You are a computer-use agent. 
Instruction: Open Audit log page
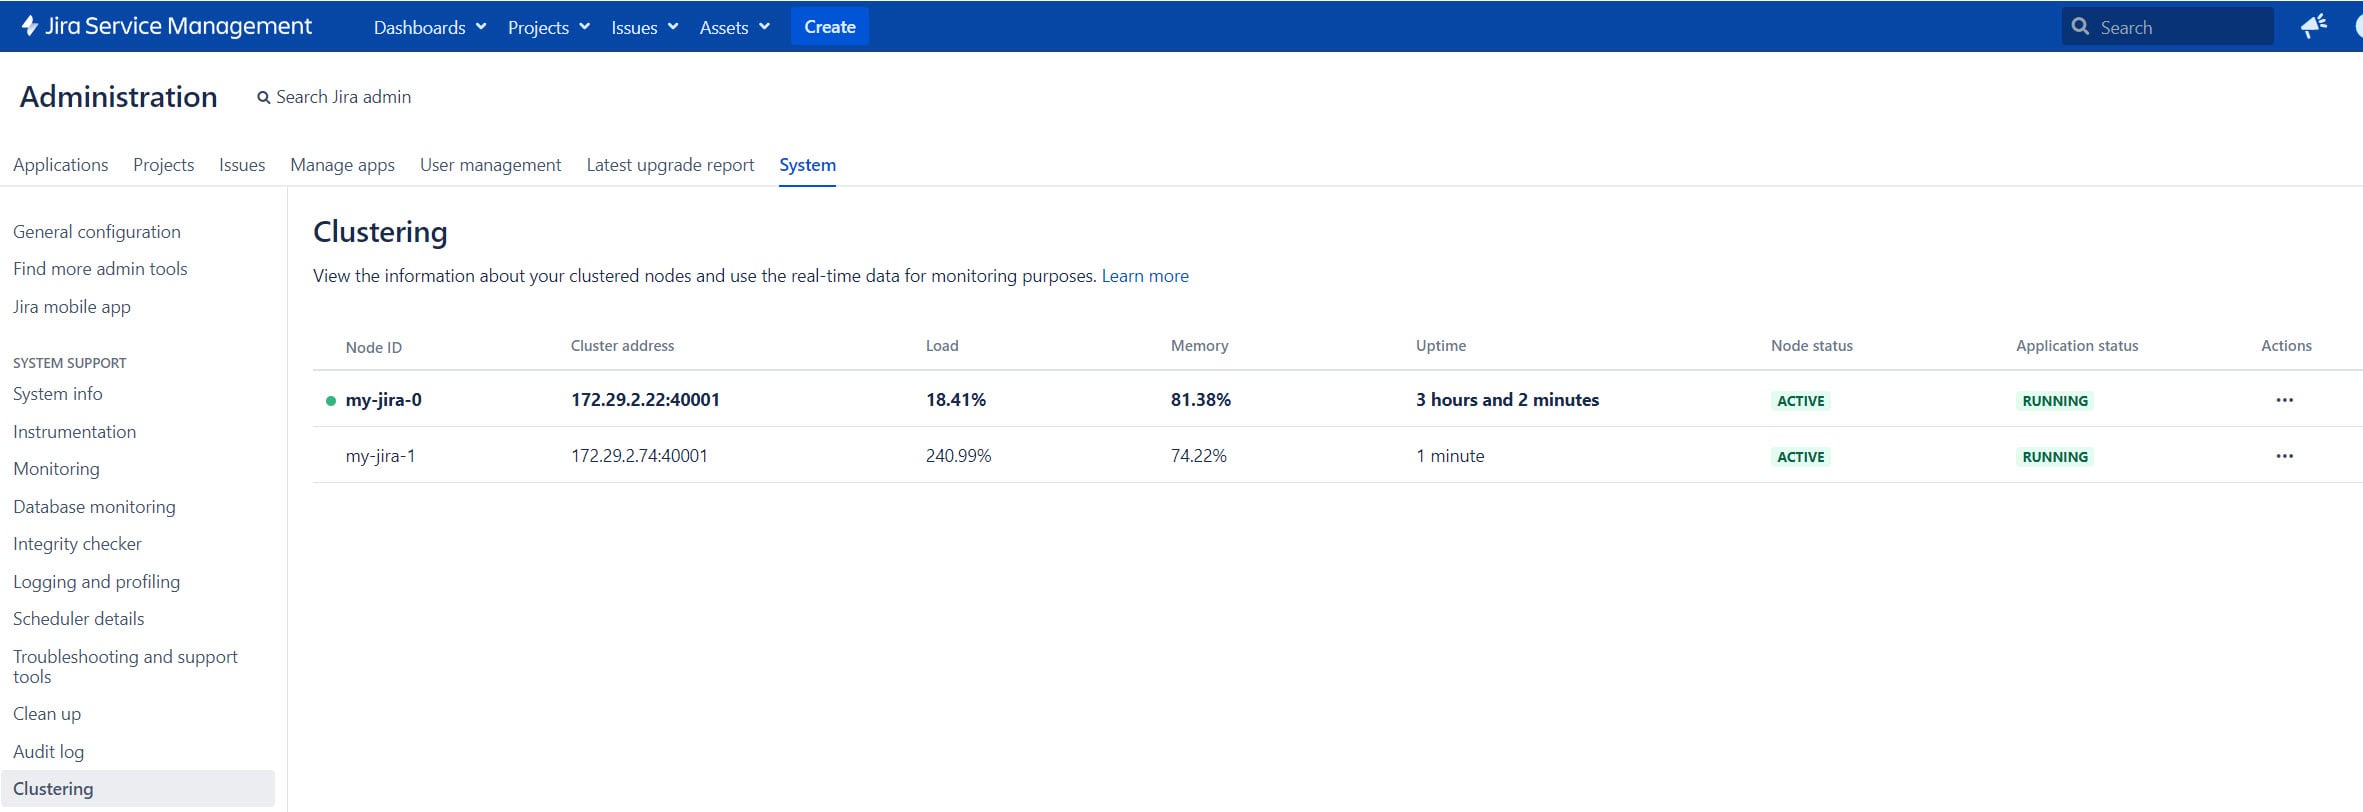(x=48, y=752)
